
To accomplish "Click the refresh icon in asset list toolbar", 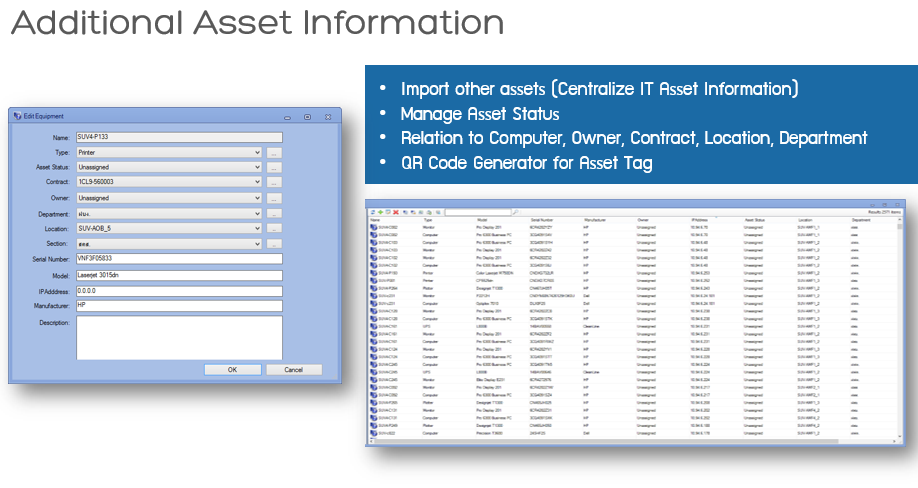I will point(373,212).
